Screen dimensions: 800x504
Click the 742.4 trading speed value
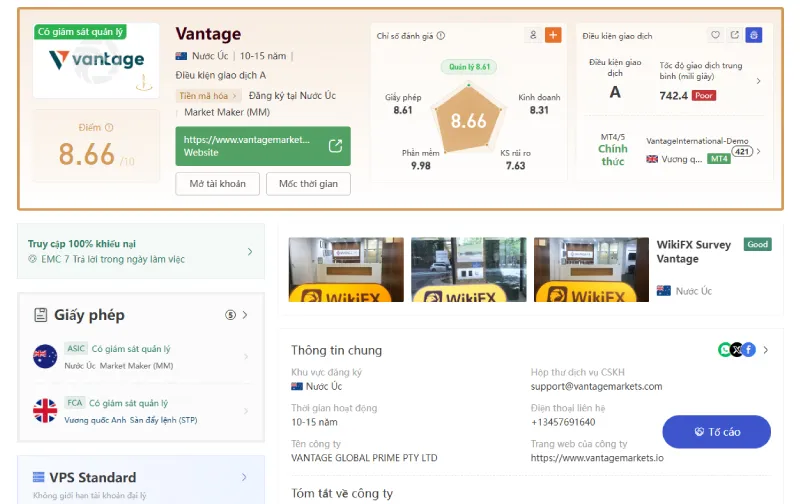coord(673,95)
